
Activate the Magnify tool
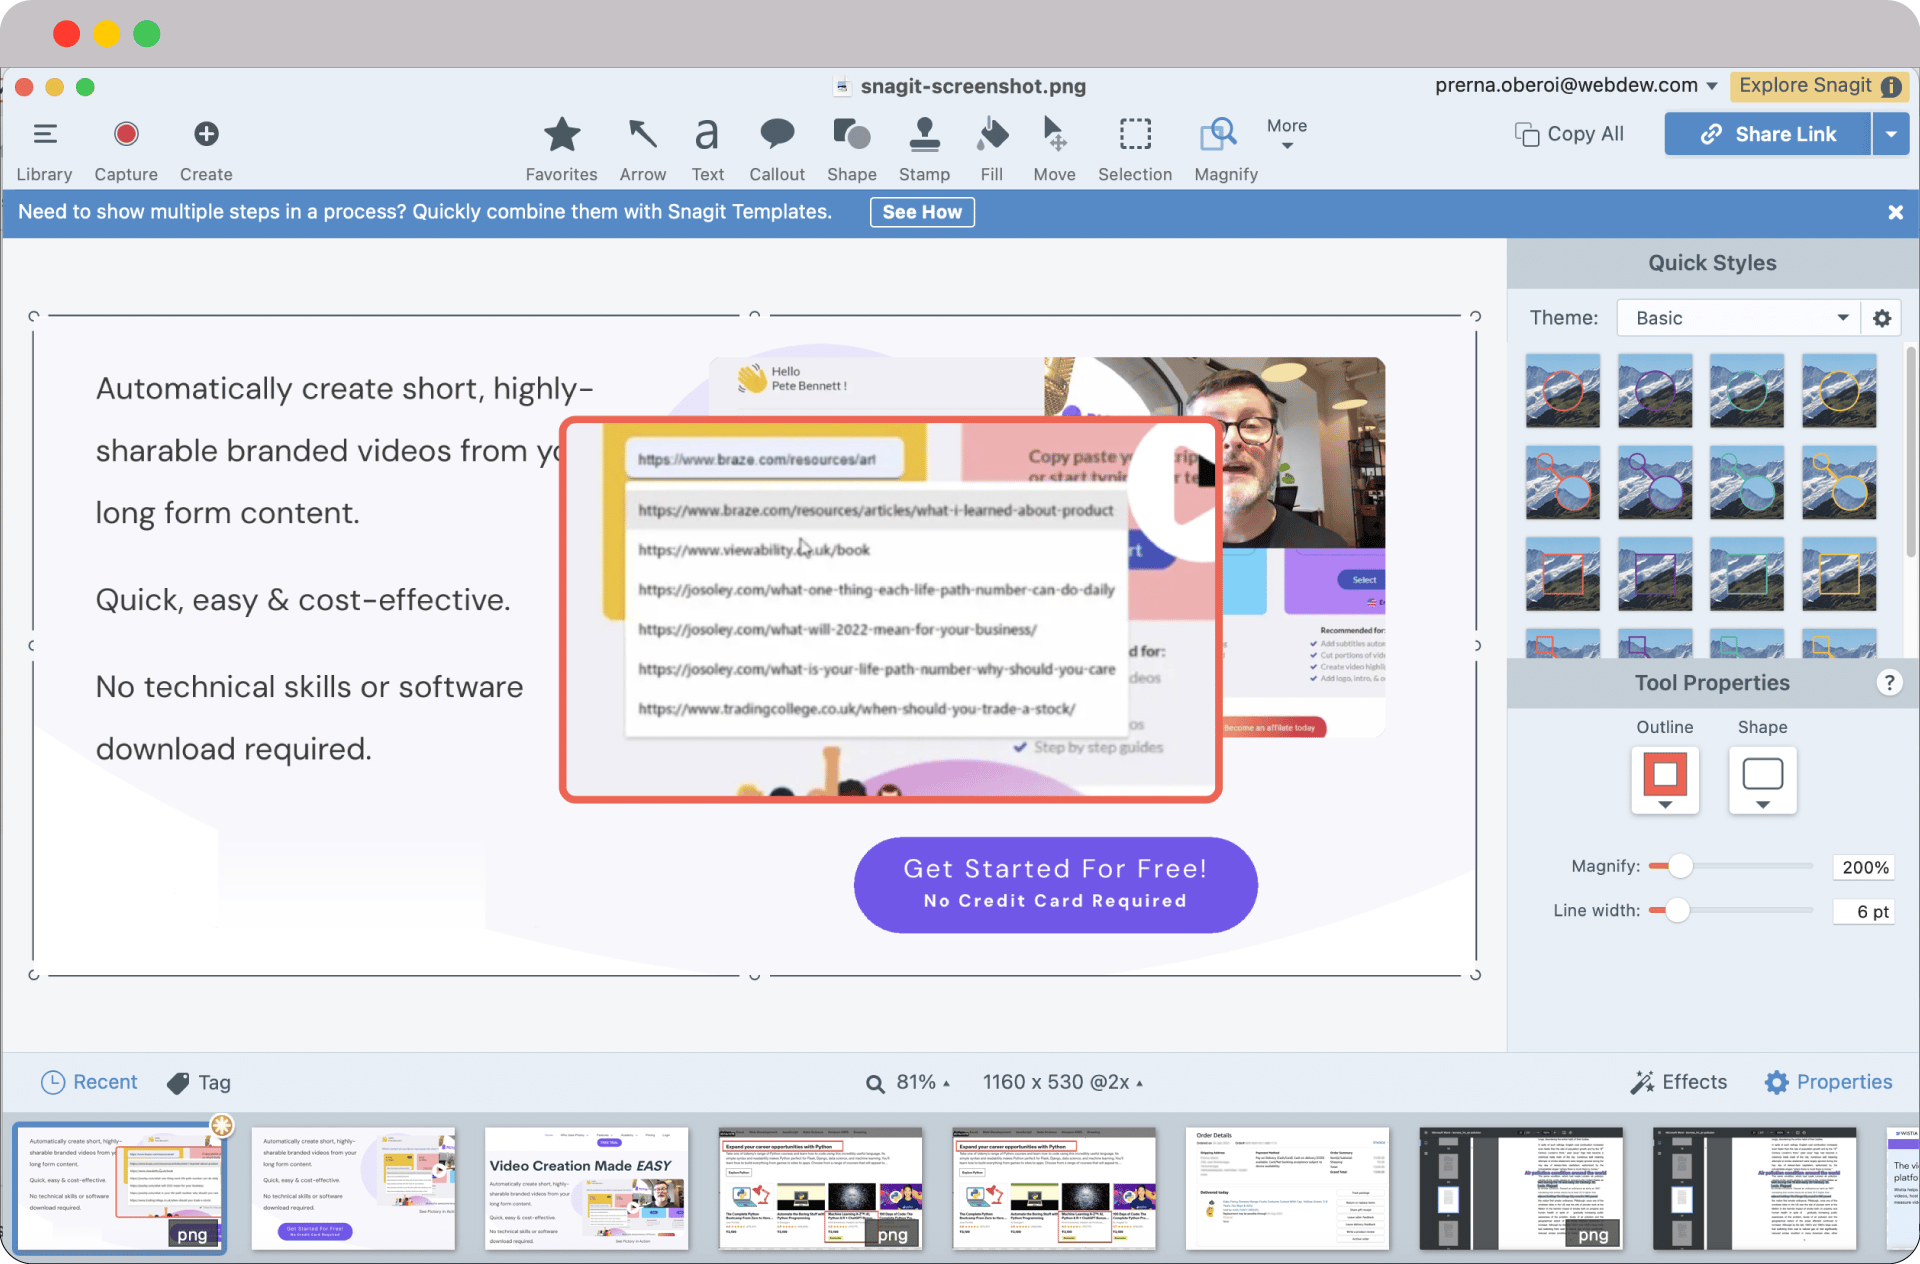click(1225, 148)
